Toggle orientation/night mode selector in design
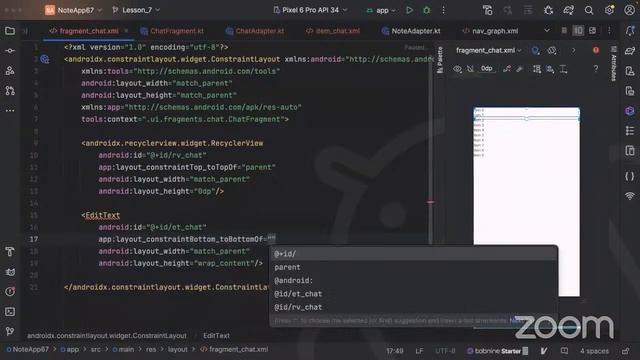Screen dimensions: 640x360 click(552, 51)
